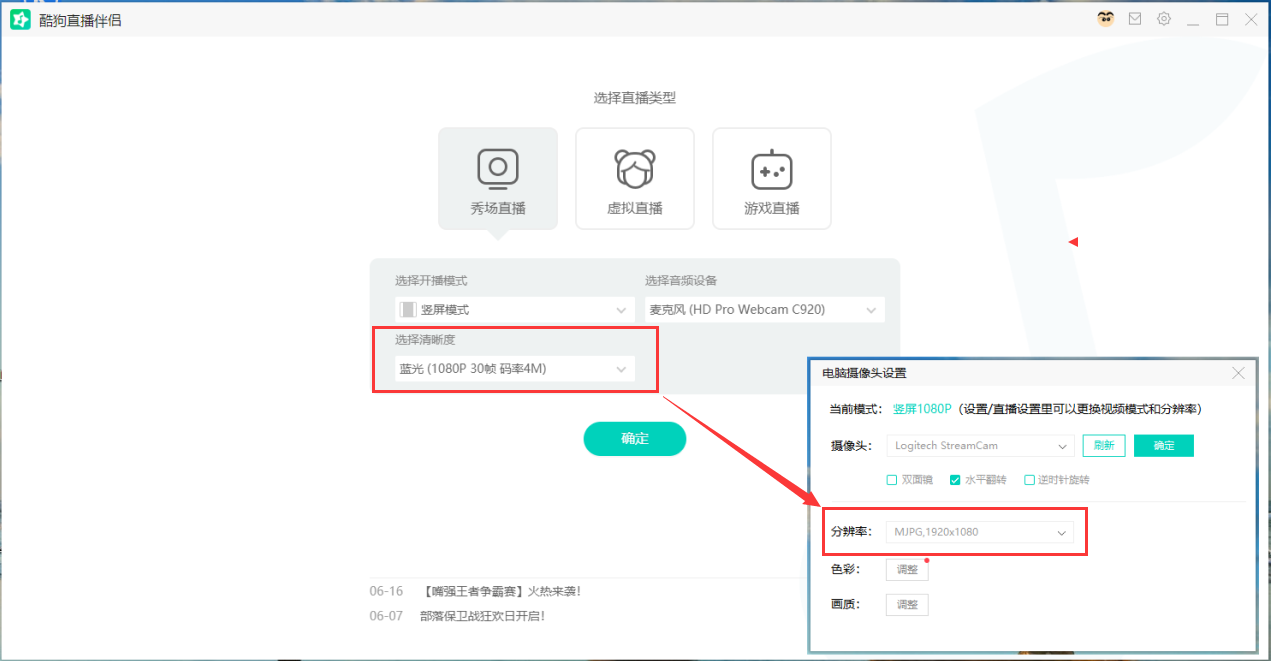Open the settings gear icon
1271x661 pixels.
pos(1164,19)
